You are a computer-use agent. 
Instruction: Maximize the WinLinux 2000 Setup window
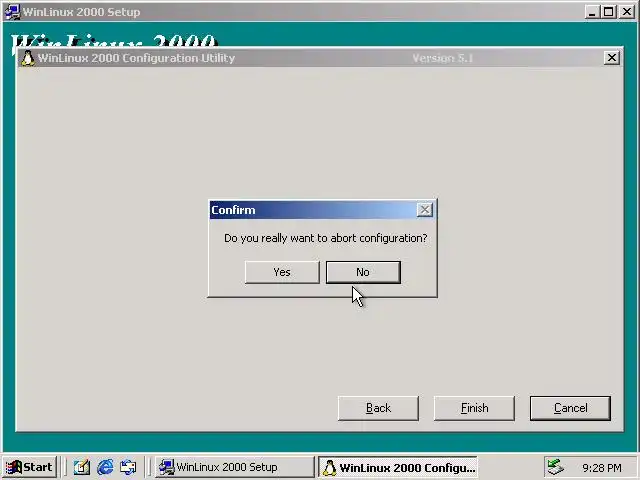click(608, 11)
